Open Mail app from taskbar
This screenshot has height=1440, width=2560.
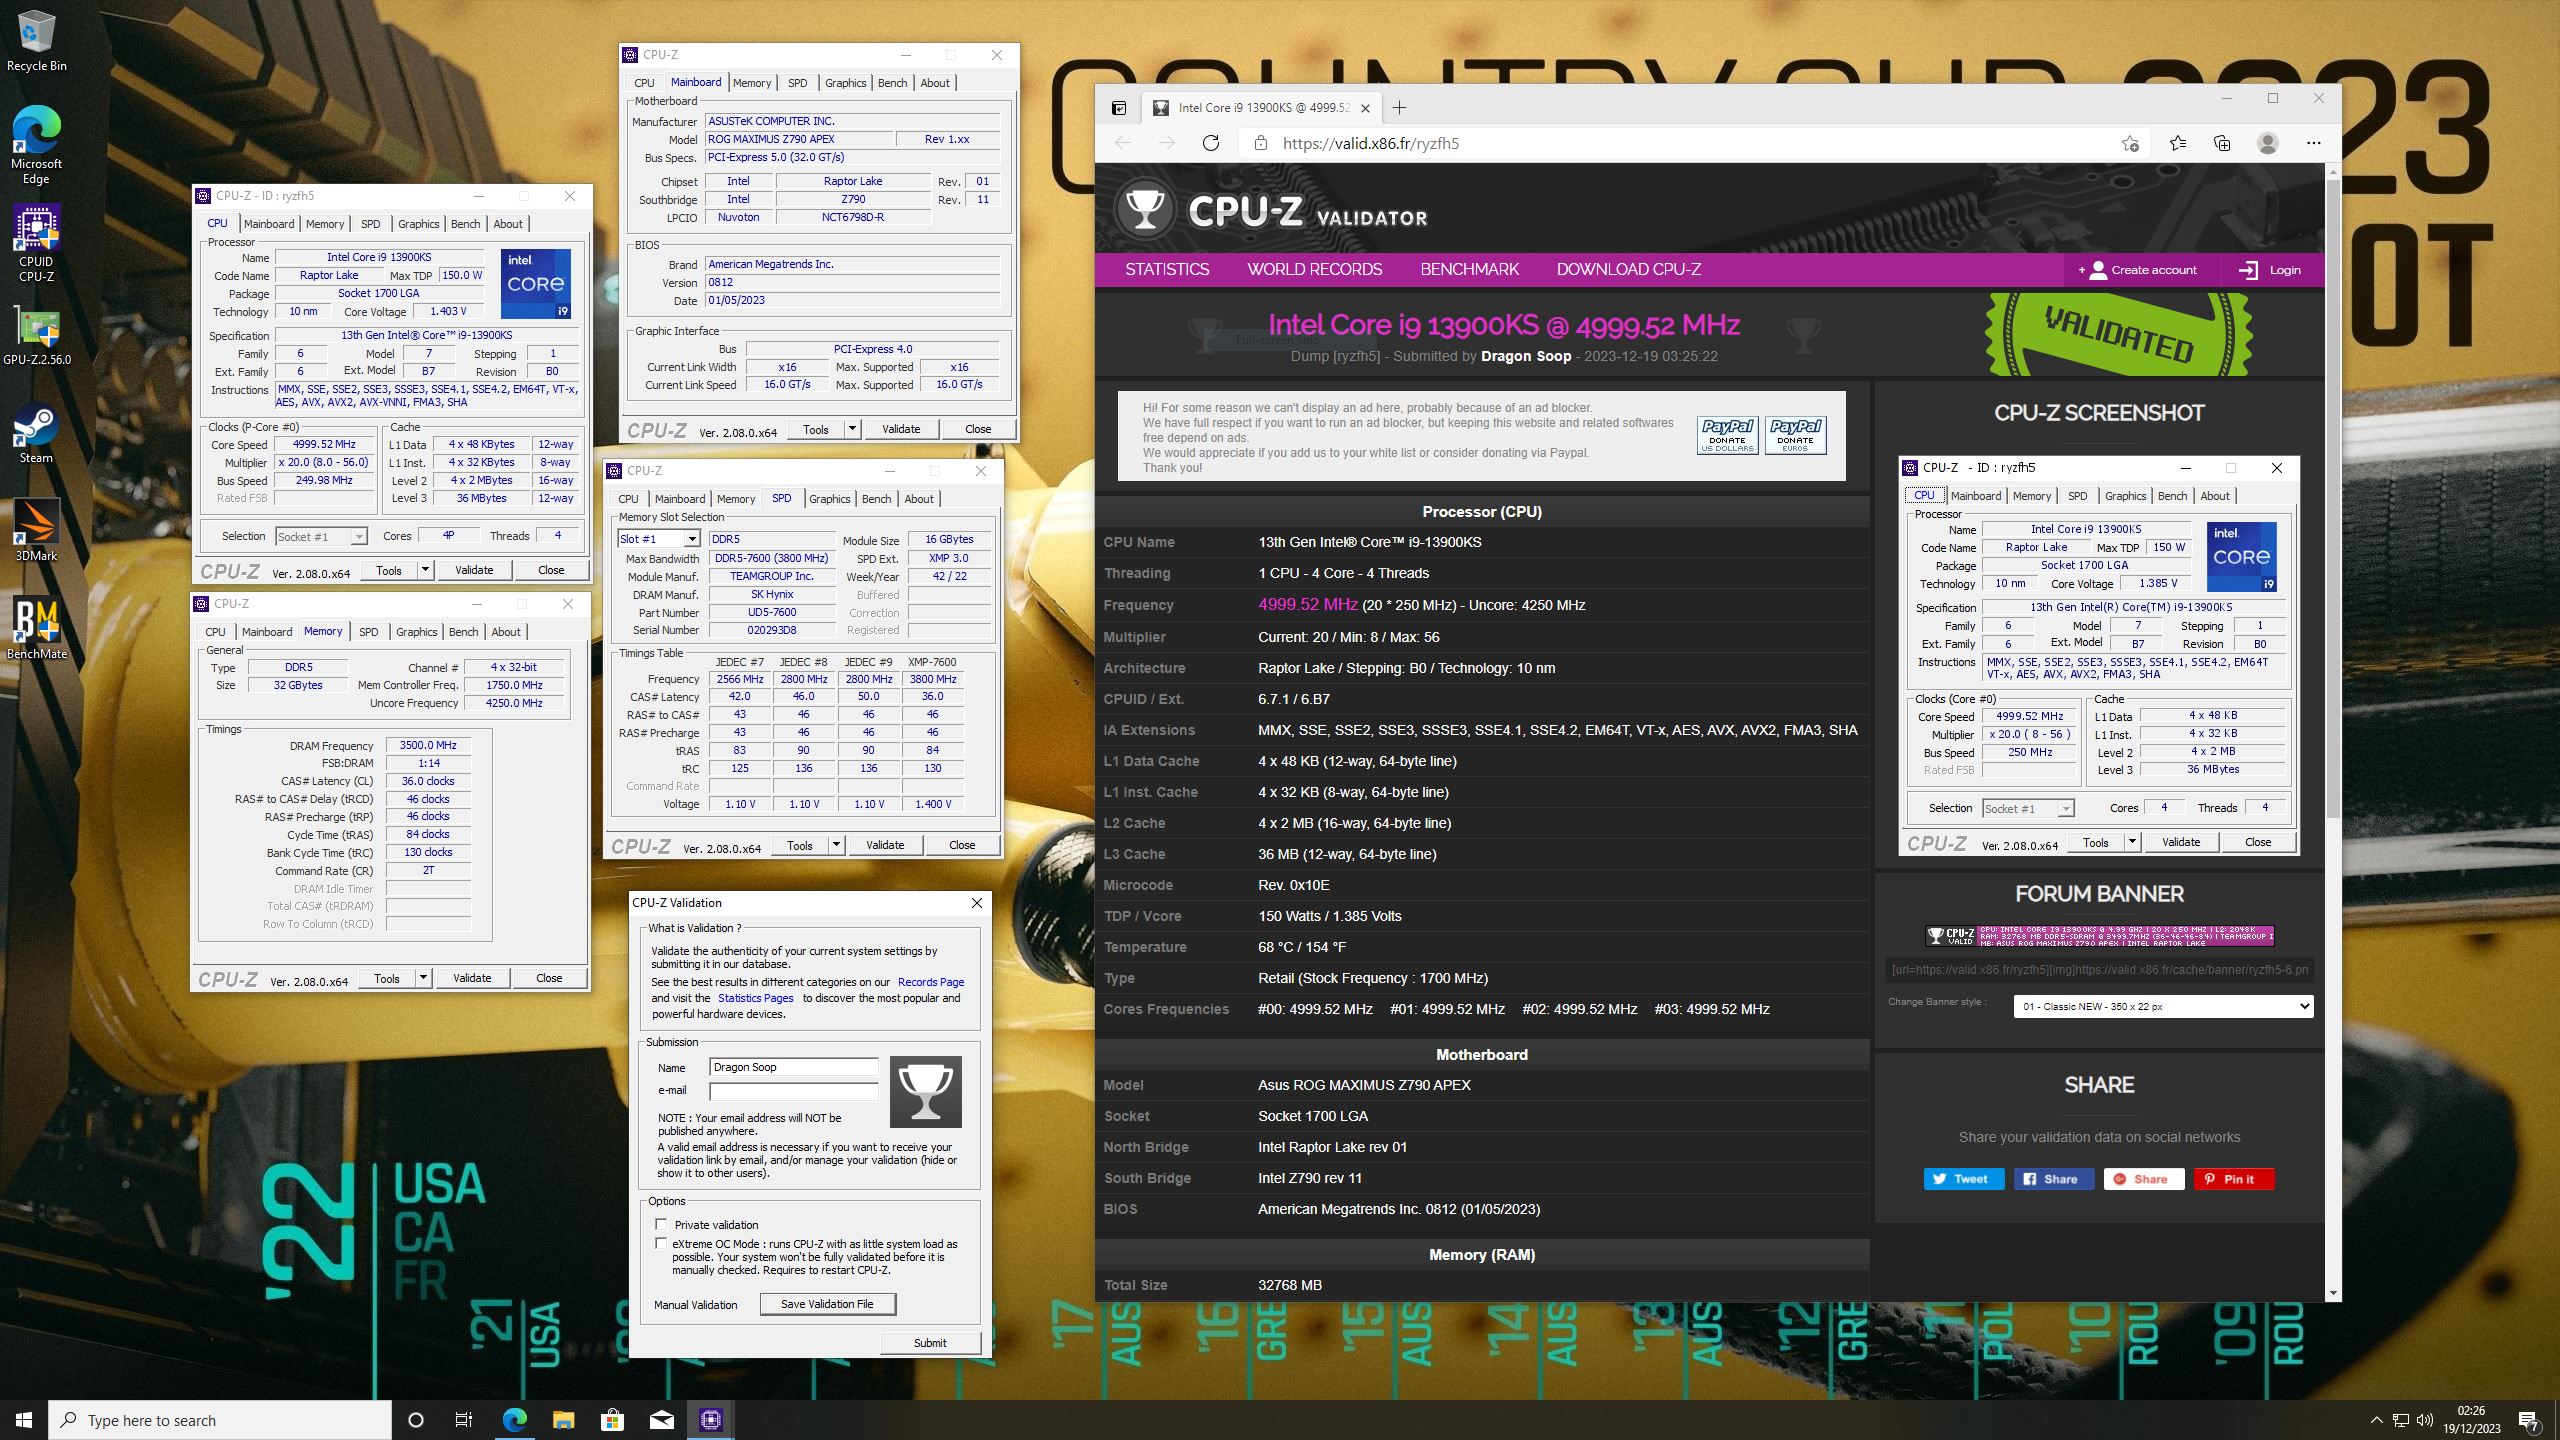(x=661, y=1420)
